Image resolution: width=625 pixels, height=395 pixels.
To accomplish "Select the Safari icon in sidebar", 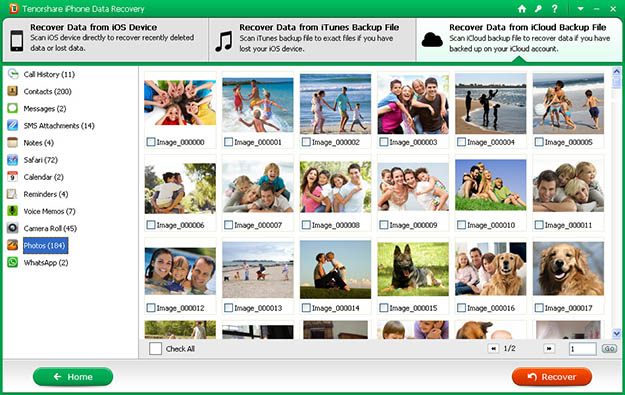I will tap(13, 160).
